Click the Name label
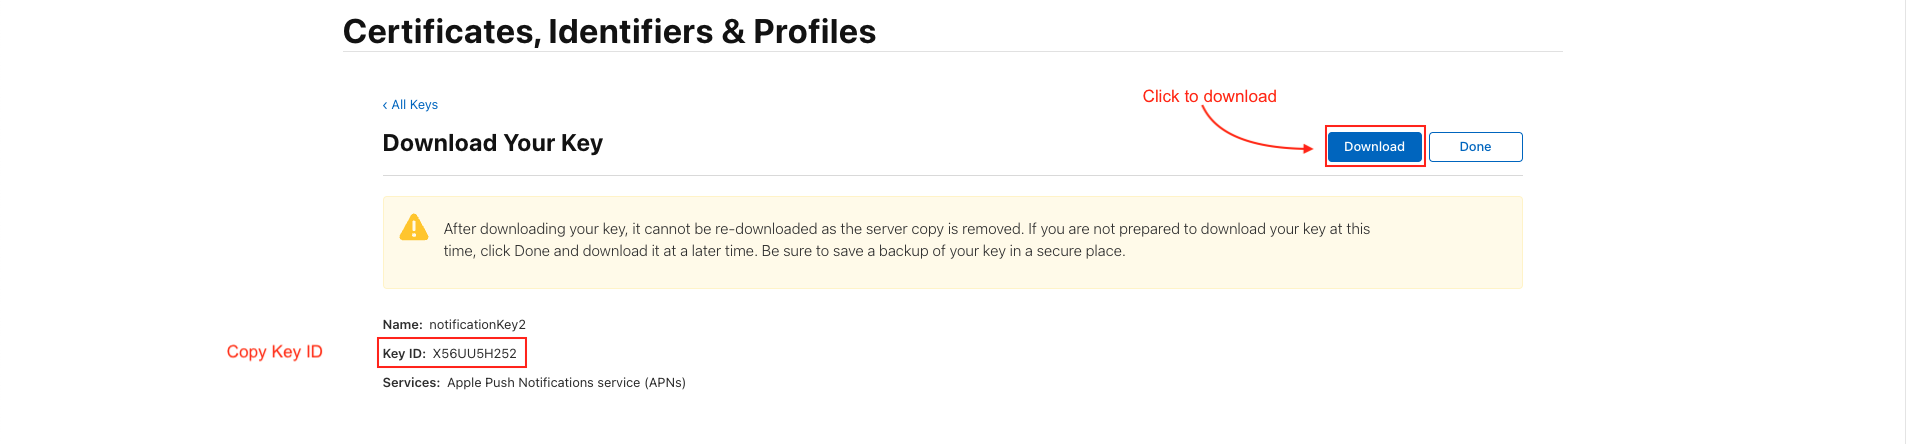 [402, 325]
